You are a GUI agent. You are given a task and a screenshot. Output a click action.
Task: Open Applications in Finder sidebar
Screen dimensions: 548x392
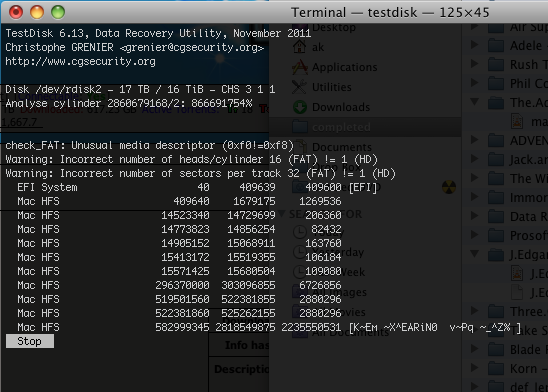coord(344,67)
